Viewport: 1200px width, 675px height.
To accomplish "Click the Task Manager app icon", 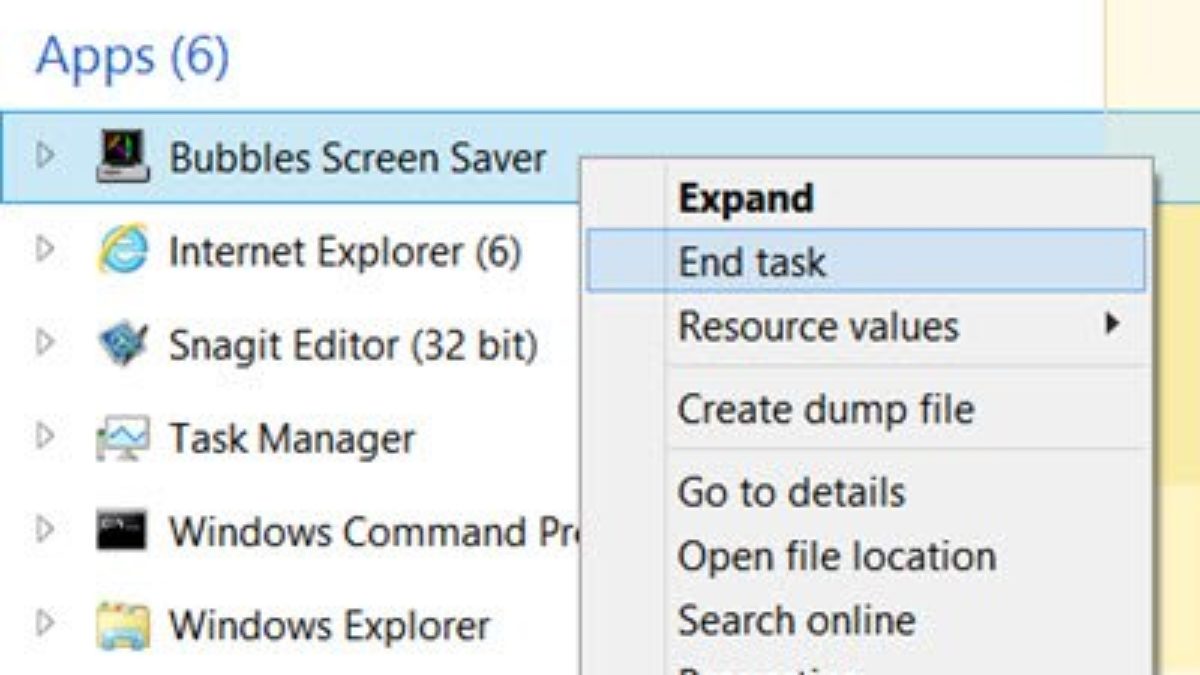I will tap(123, 438).
